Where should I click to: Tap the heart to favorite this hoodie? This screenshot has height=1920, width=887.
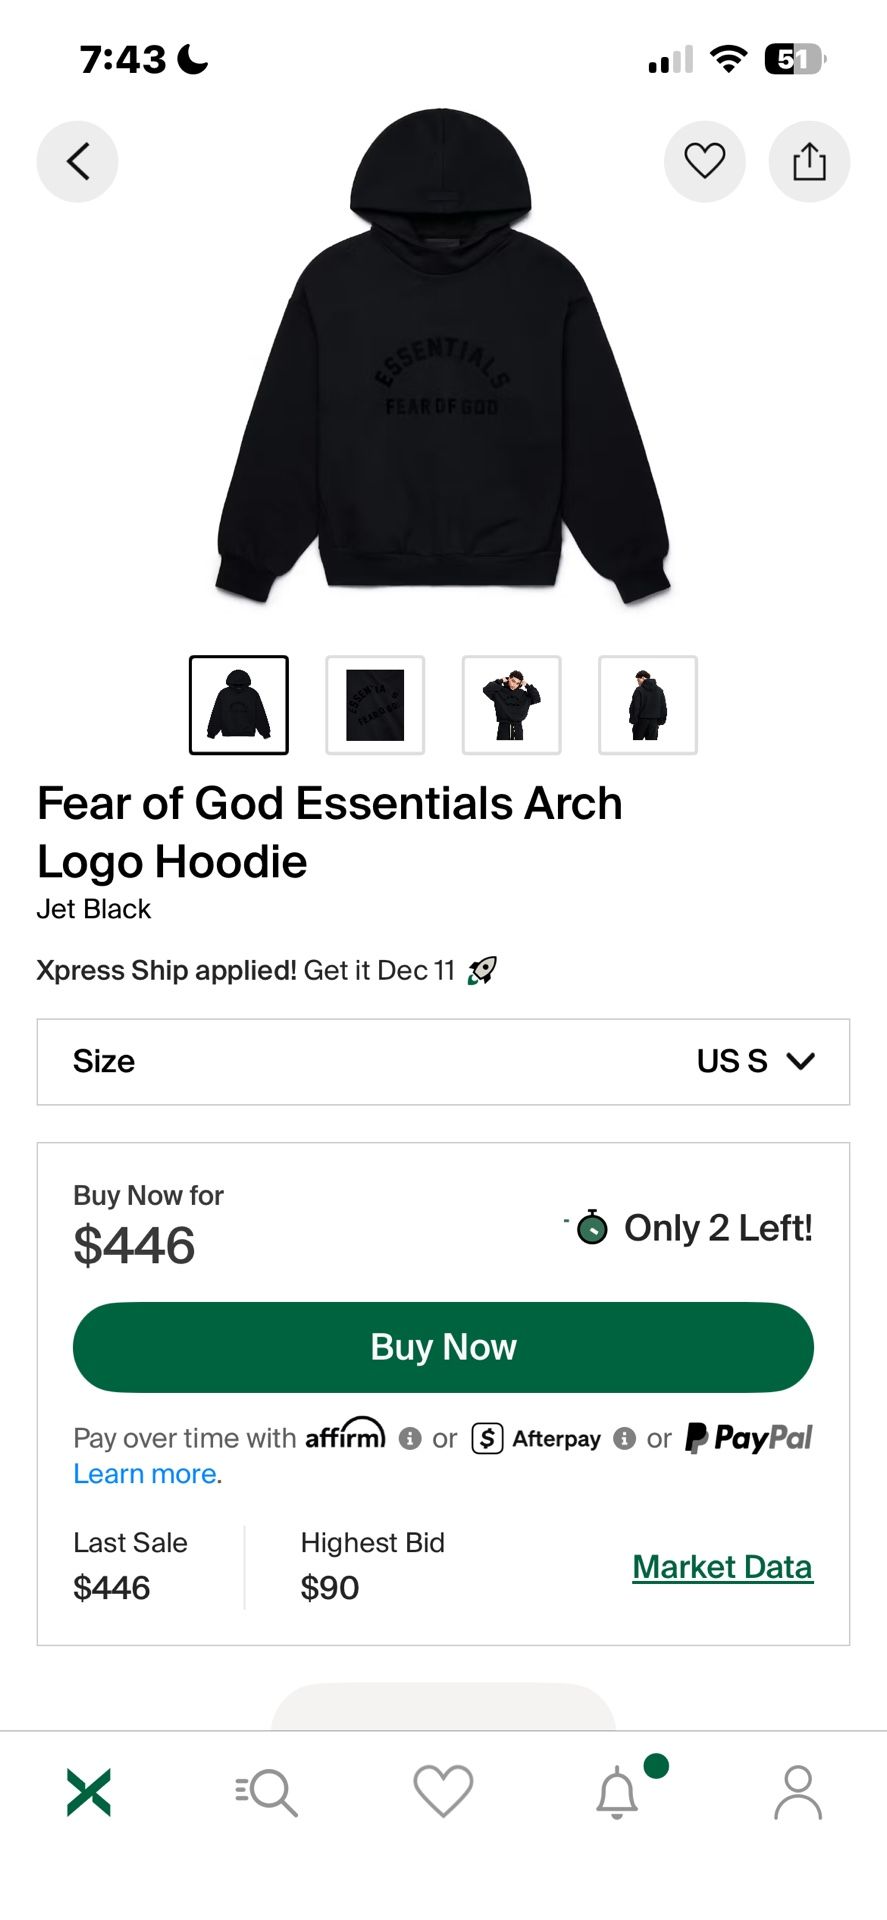pyautogui.click(x=704, y=161)
